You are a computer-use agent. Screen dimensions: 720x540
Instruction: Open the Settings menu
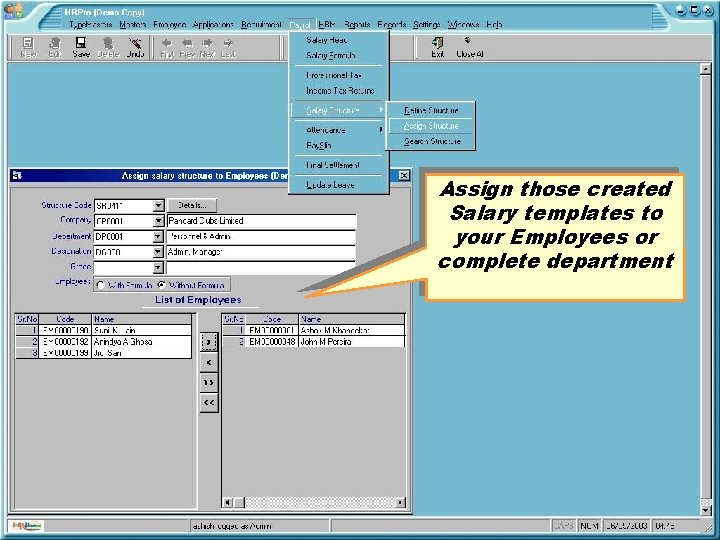pos(426,25)
